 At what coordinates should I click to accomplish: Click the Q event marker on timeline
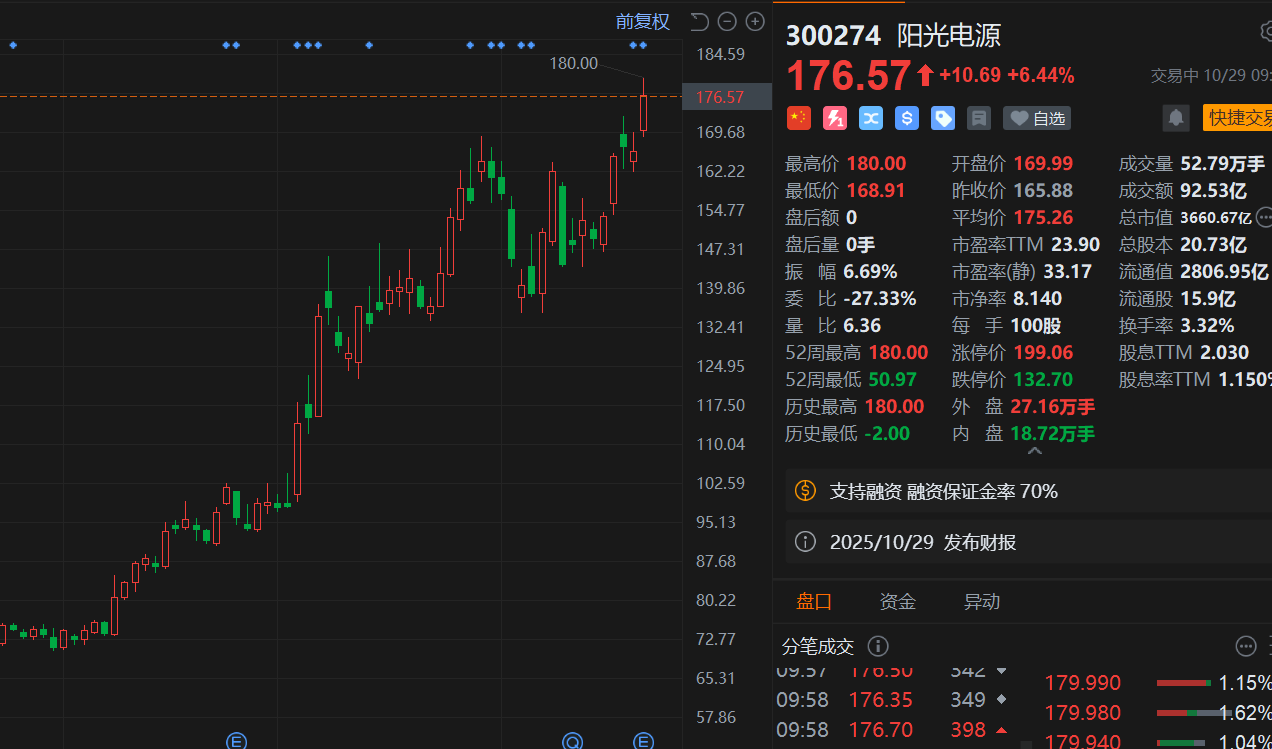click(x=572, y=741)
